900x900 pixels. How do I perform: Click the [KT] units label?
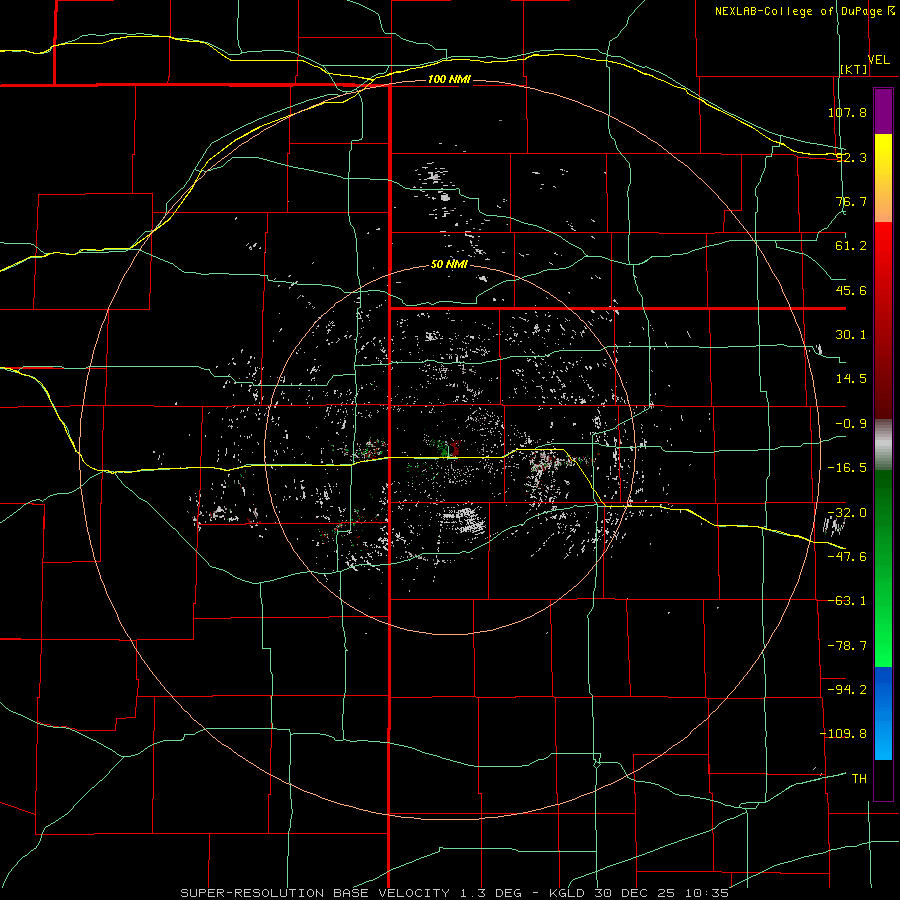pos(854,69)
